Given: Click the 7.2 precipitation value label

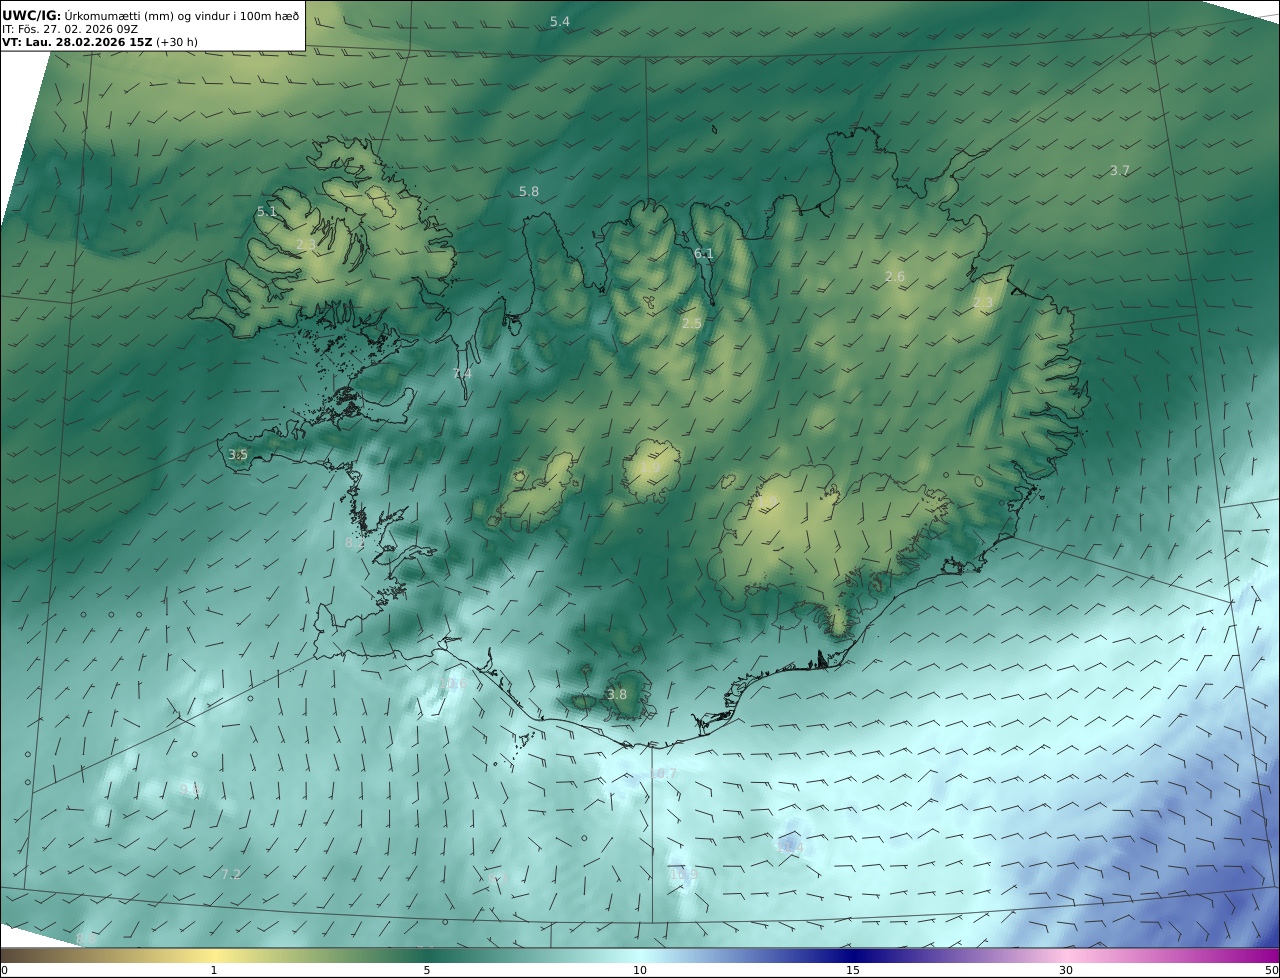Looking at the screenshot, I should pyautogui.click(x=231, y=874).
